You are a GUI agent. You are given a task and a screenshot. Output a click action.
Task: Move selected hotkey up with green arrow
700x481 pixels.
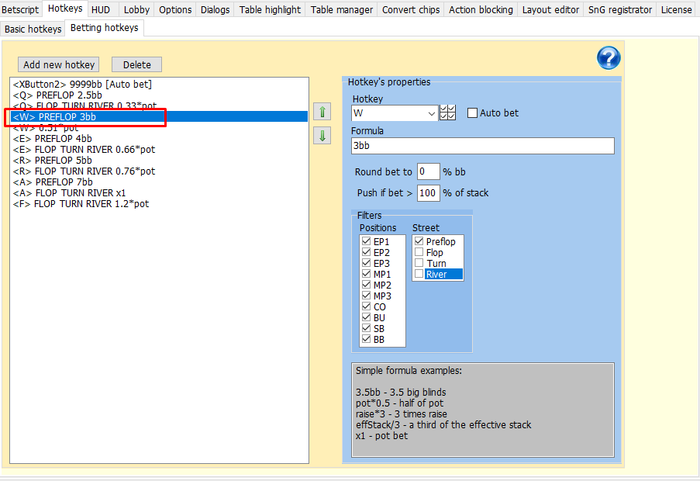[322, 112]
